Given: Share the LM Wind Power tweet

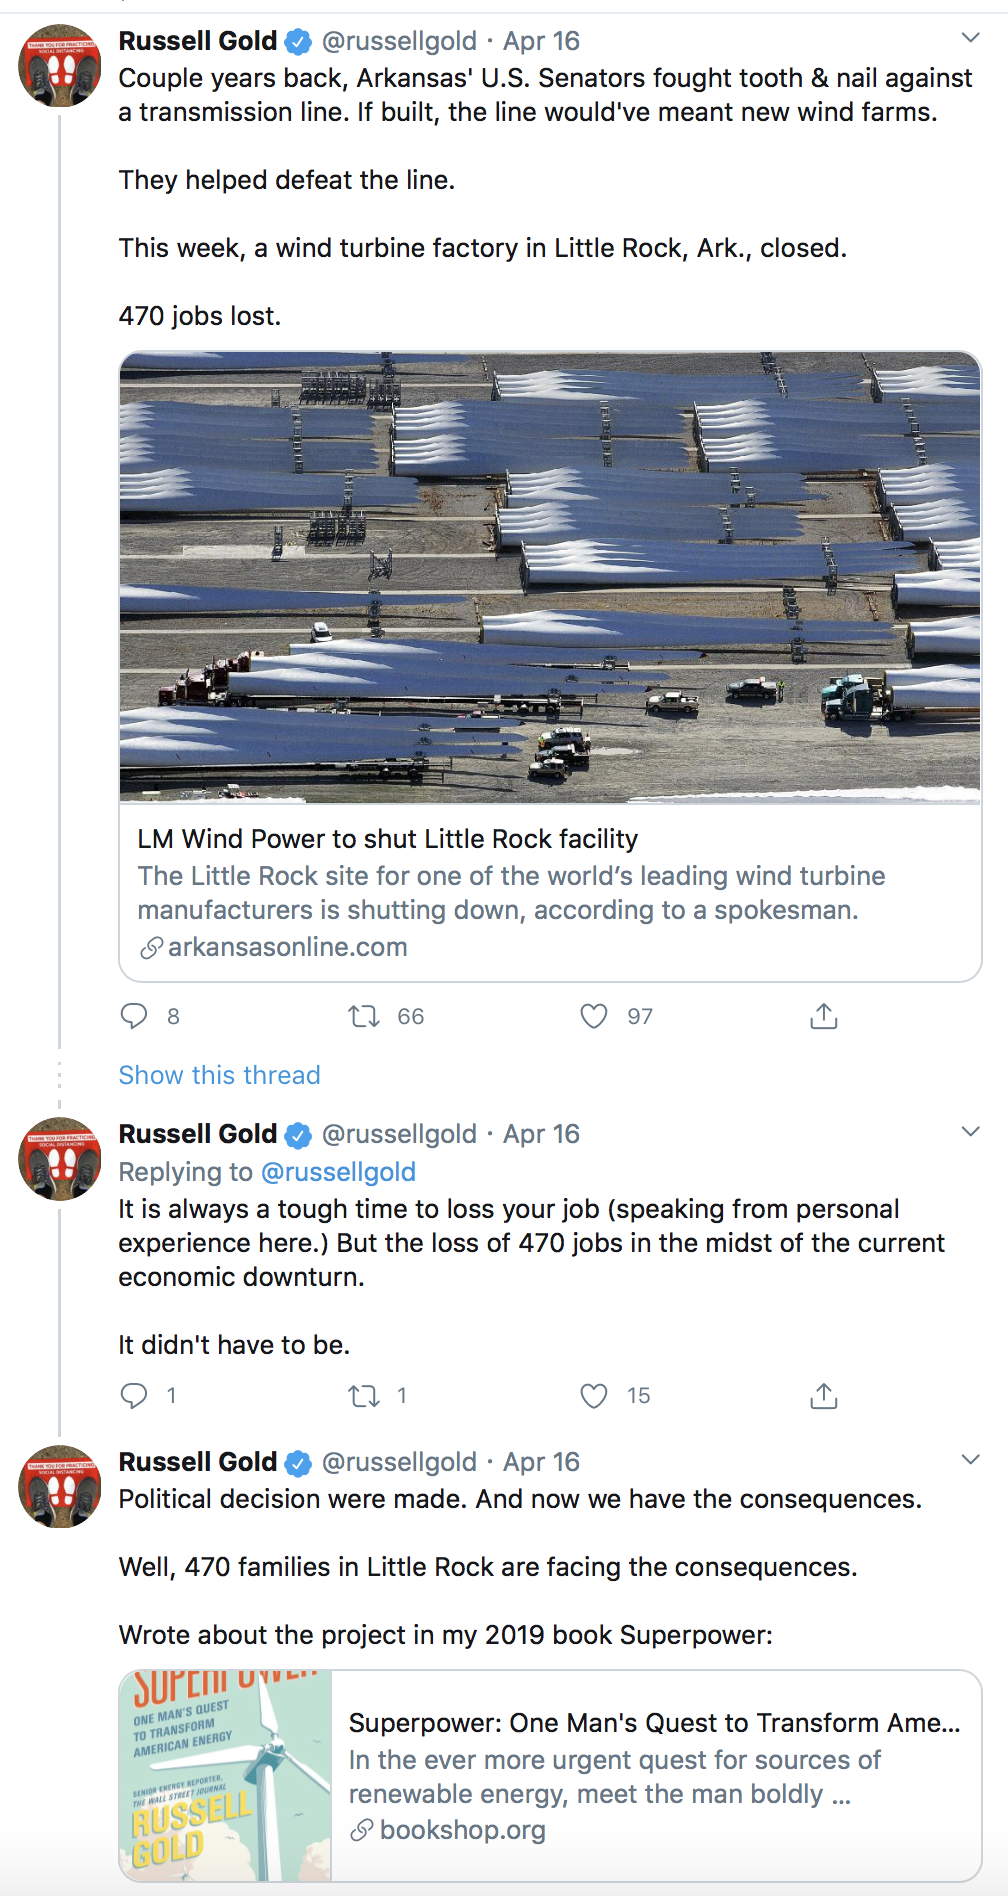Looking at the screenshot, I should 823,1016.
